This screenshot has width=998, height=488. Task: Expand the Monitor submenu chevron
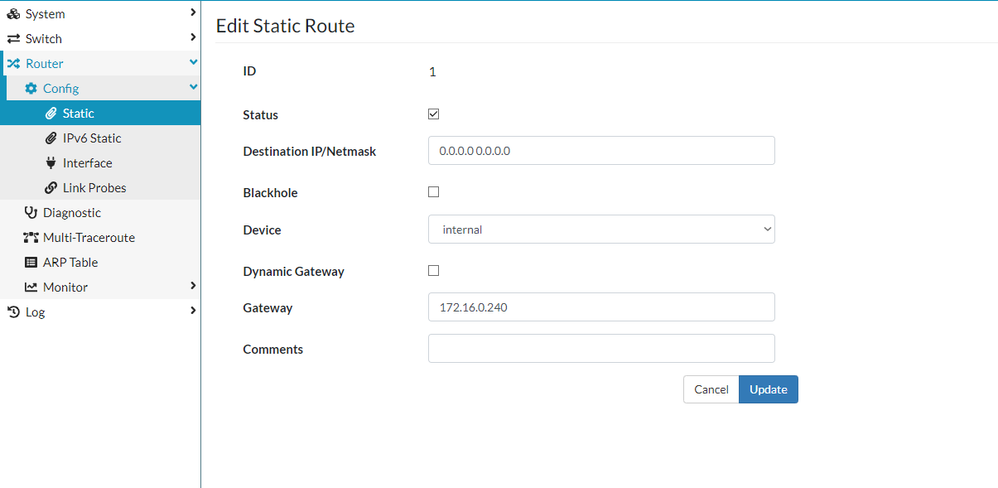tap(193, 286)
